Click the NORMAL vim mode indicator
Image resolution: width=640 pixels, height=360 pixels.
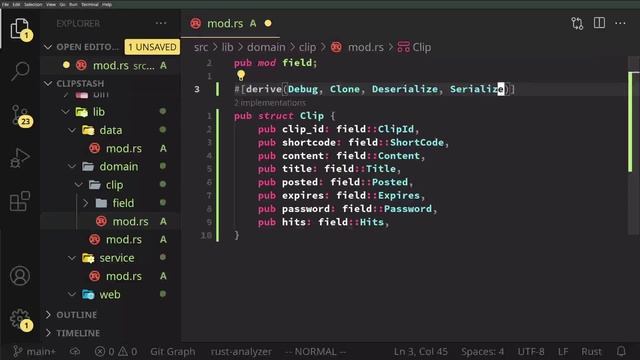(x=316, y=351)
